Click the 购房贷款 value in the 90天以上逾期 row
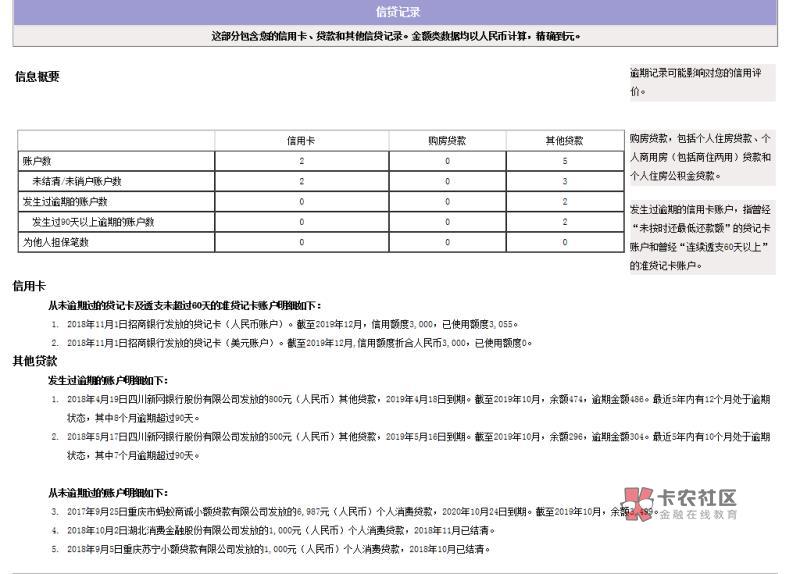800x574 pixels. pos(447,222)
